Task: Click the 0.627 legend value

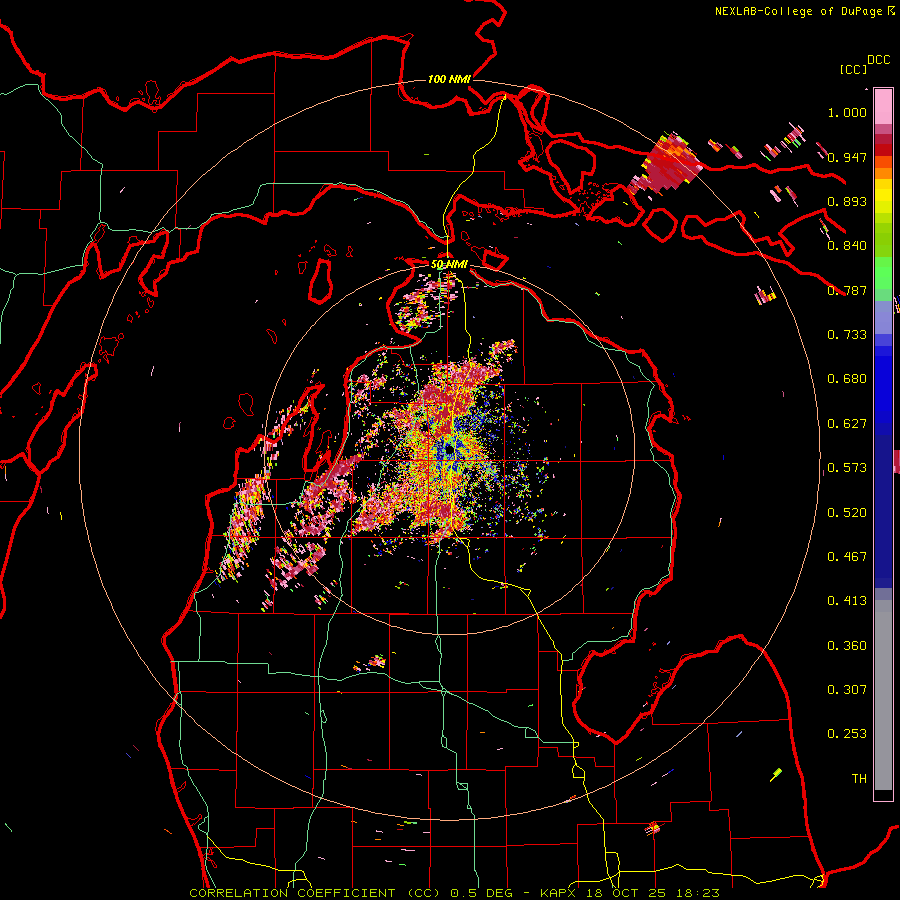Action: (847, 424)
